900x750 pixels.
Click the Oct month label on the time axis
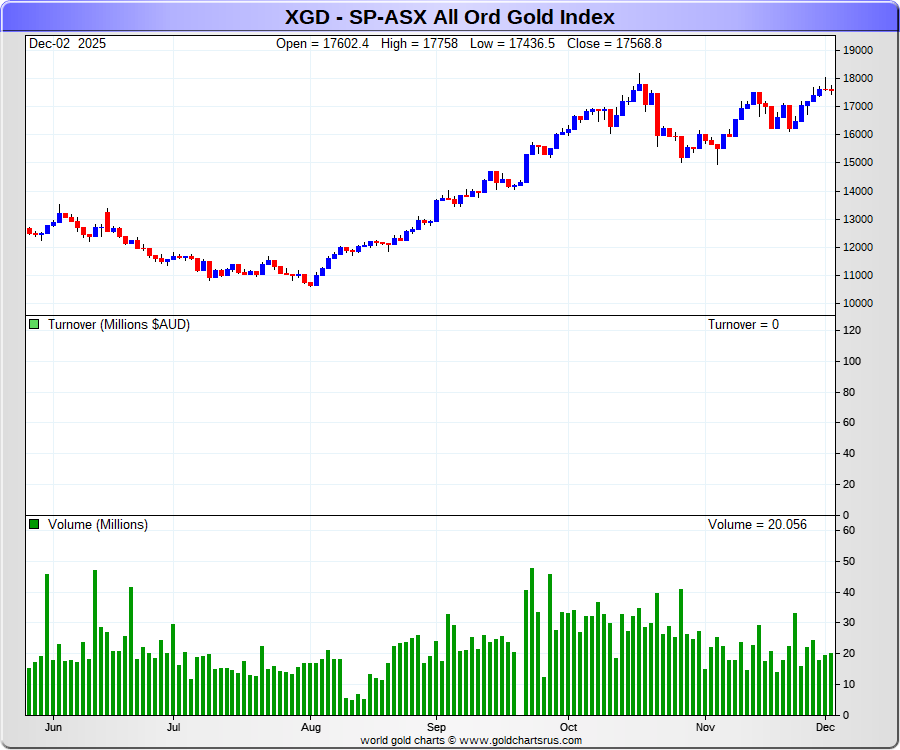point(568,727)
